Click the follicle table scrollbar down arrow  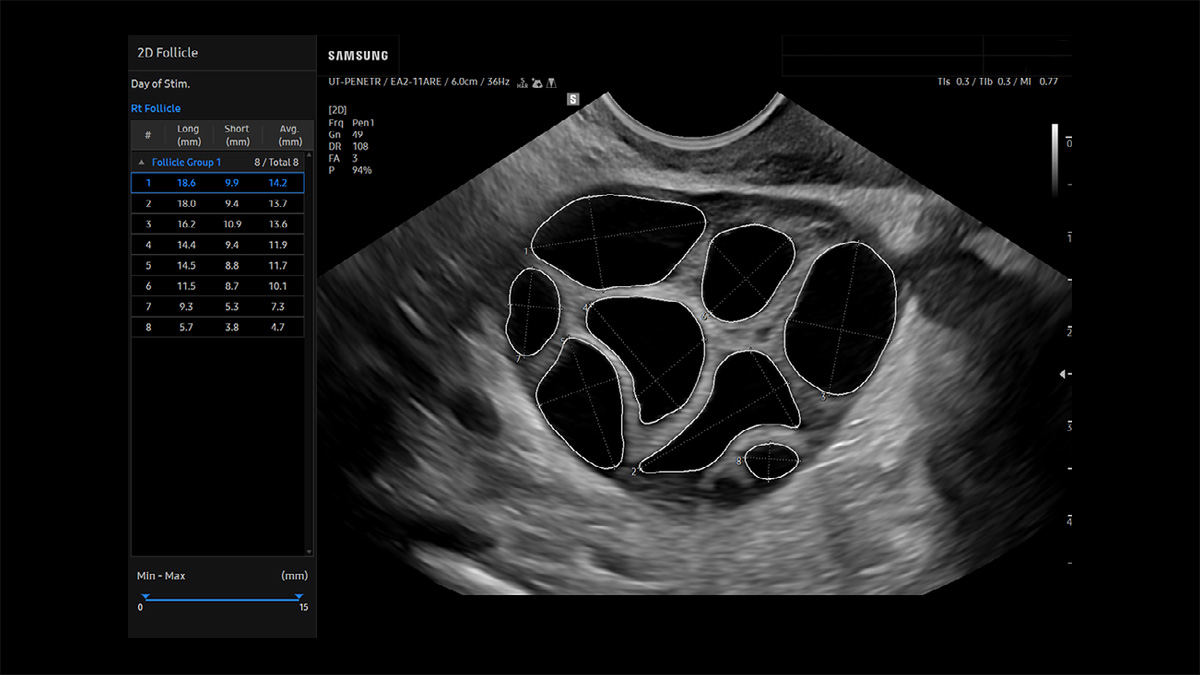click(x=308, y=551)
